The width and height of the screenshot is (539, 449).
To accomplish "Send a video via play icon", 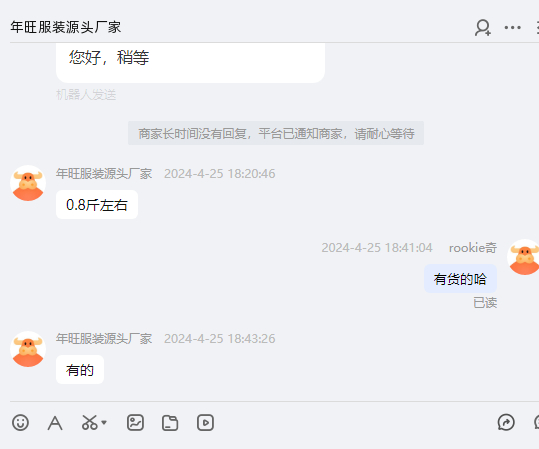I will [205, 423].
